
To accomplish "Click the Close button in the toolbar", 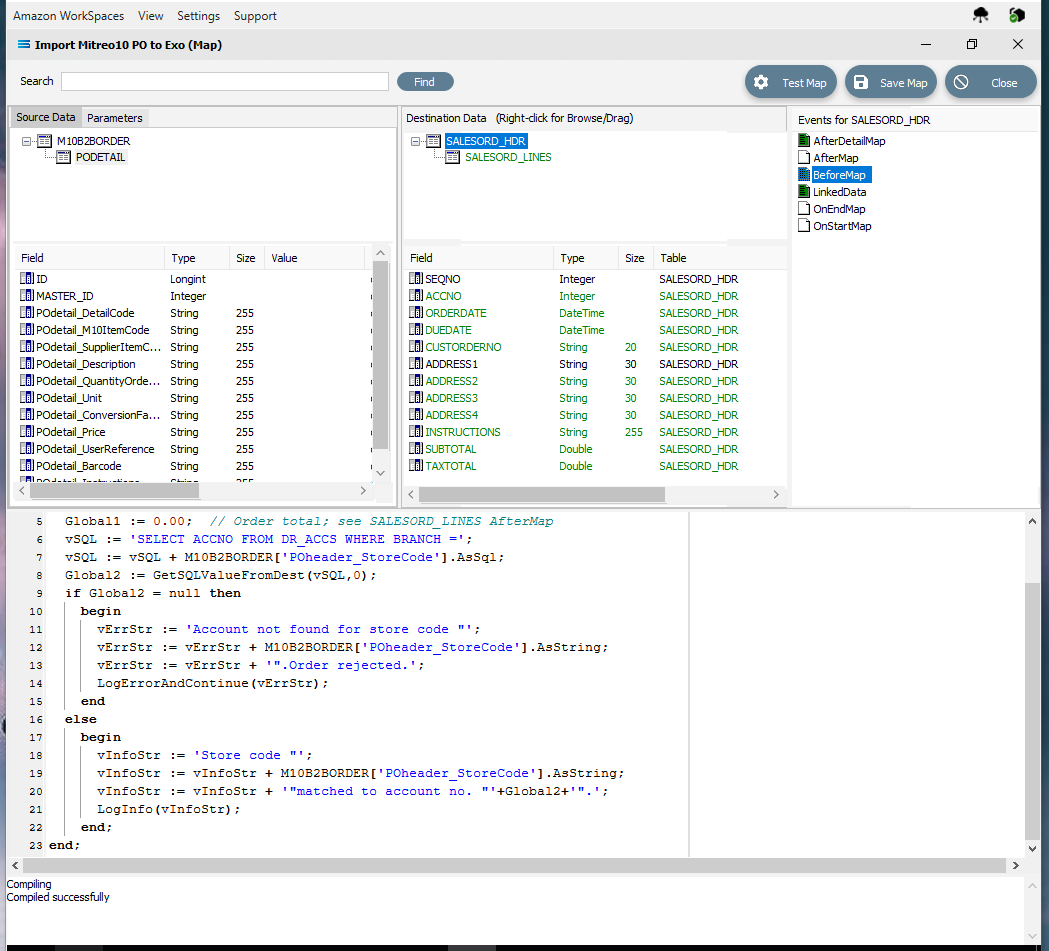I will pos(990,82).
